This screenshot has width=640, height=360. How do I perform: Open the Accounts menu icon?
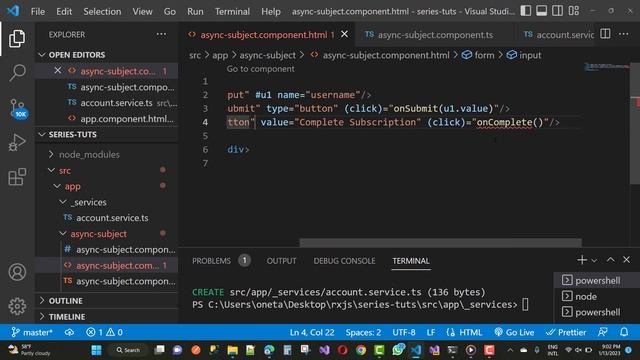coord(17,272)
